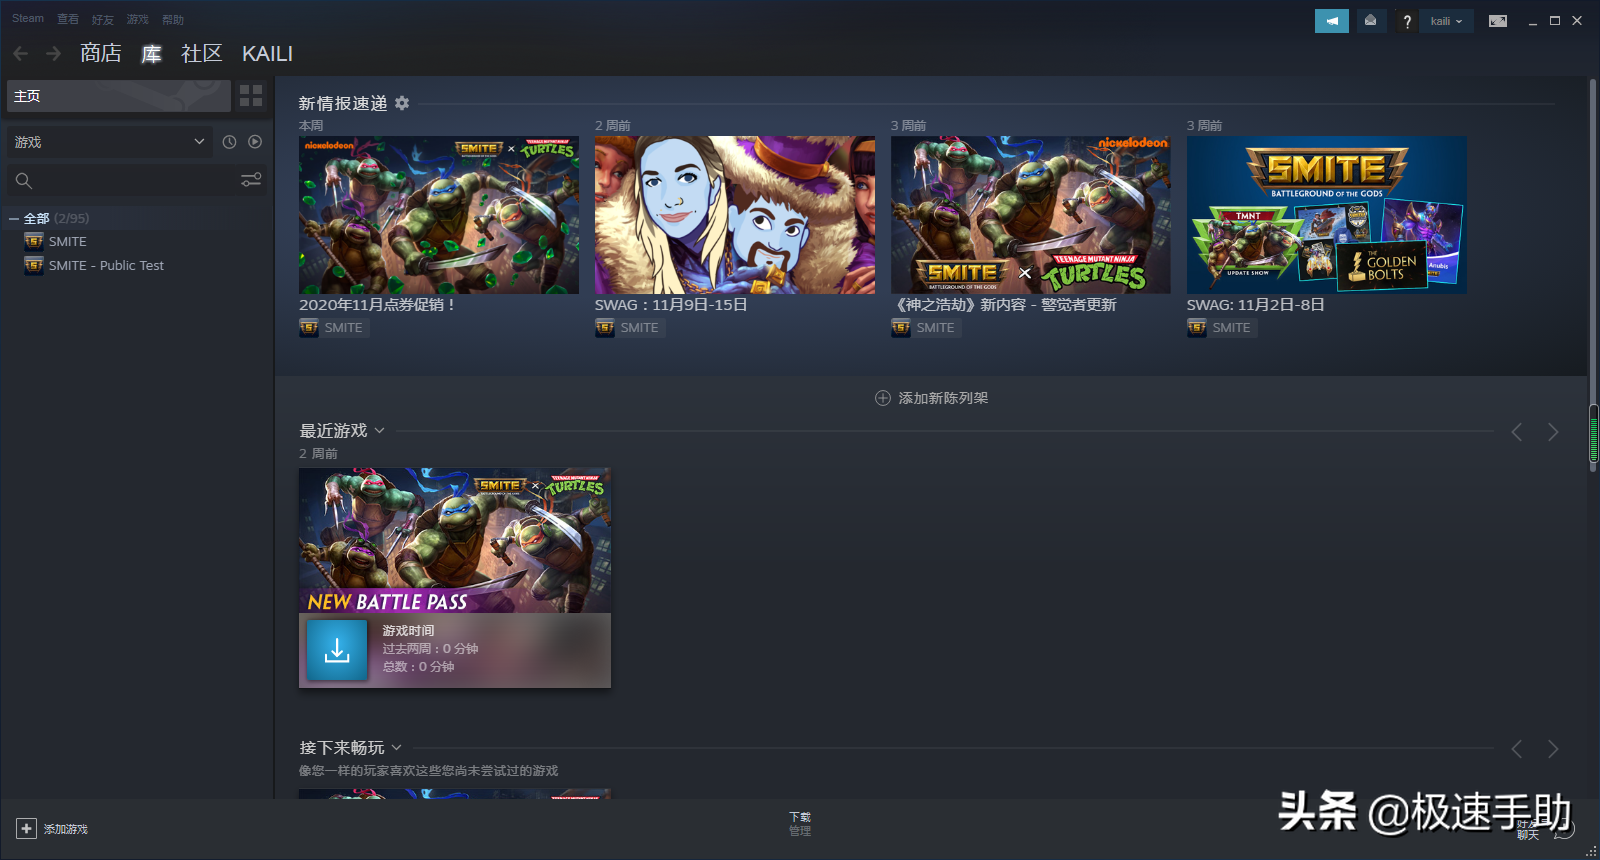This screenshot has width=1600, height=860.
Task: Collapse the All games category
Action: tap(14, 218)
